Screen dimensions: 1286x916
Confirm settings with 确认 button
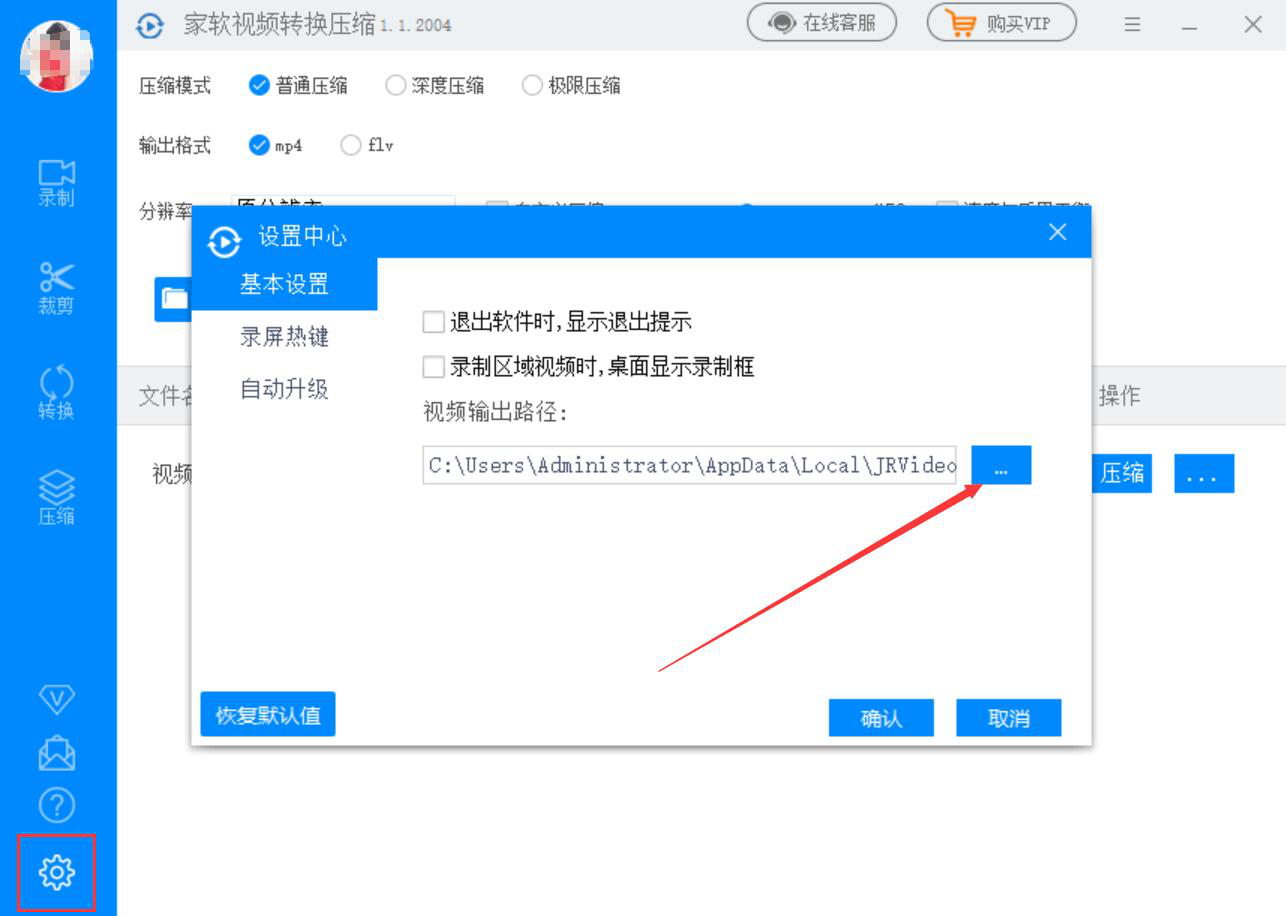pyautogui.click(x=881, y=718)
